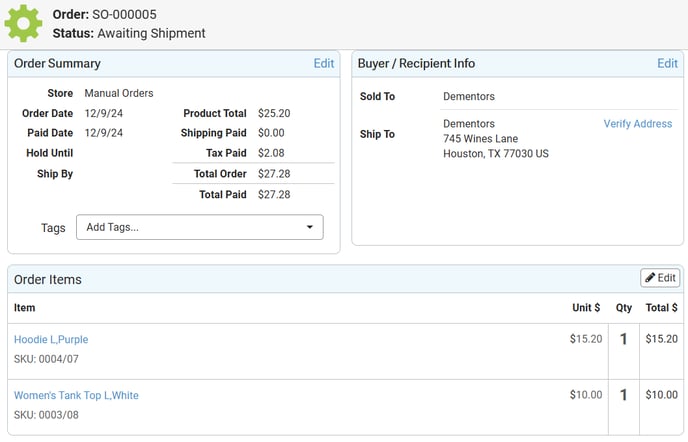Click the Sold To name Dementors
Screen dimensions: 688x442
469,97
